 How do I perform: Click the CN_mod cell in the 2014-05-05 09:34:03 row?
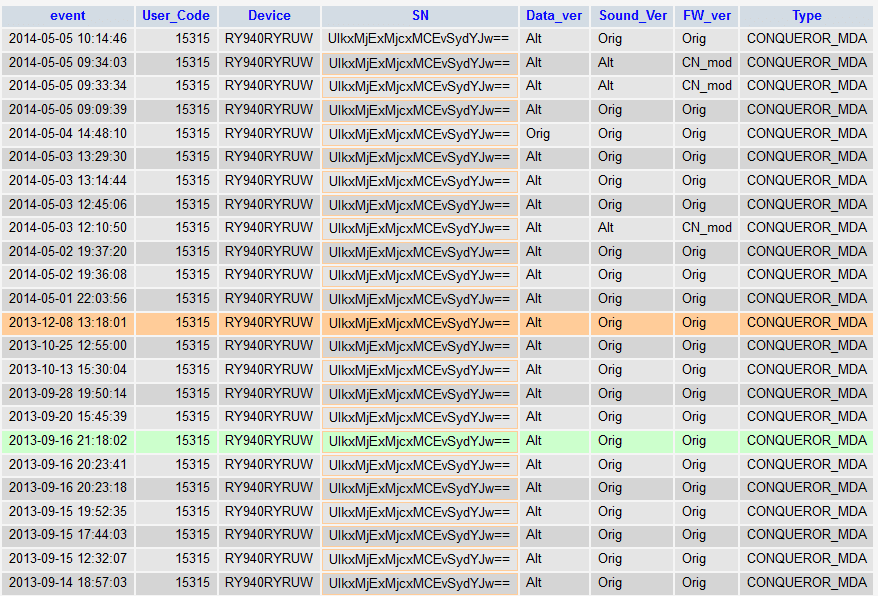click(x=707, y=63)
